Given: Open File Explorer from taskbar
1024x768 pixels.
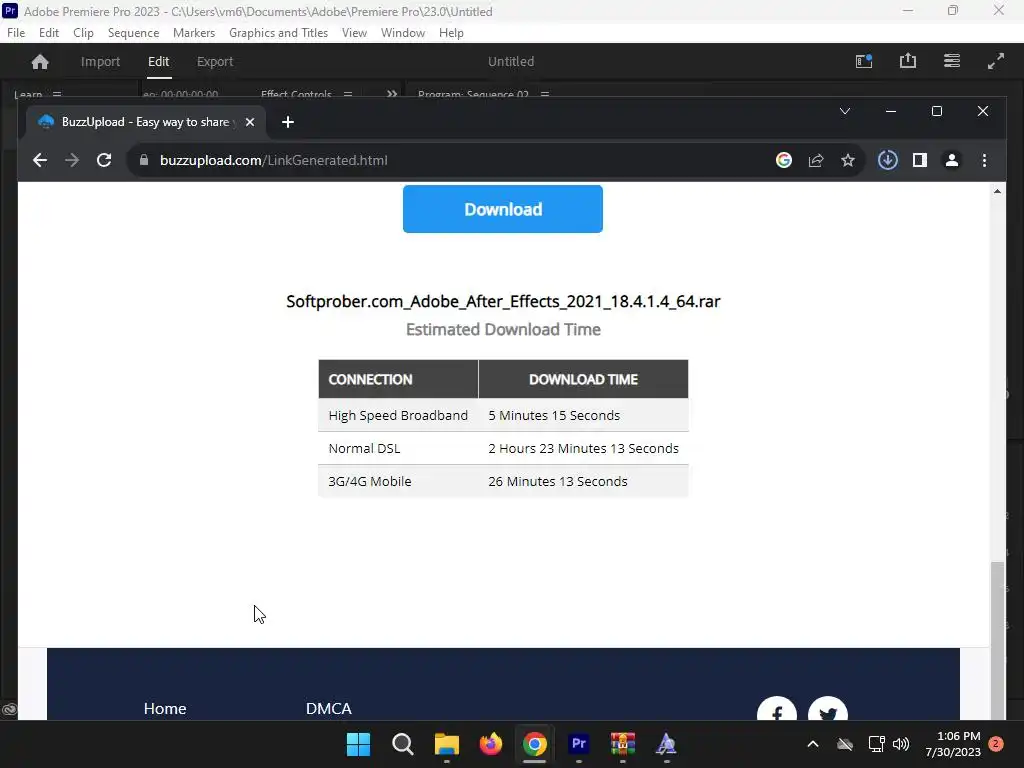Looking at the screenshot, I should (x=447, y=744).
